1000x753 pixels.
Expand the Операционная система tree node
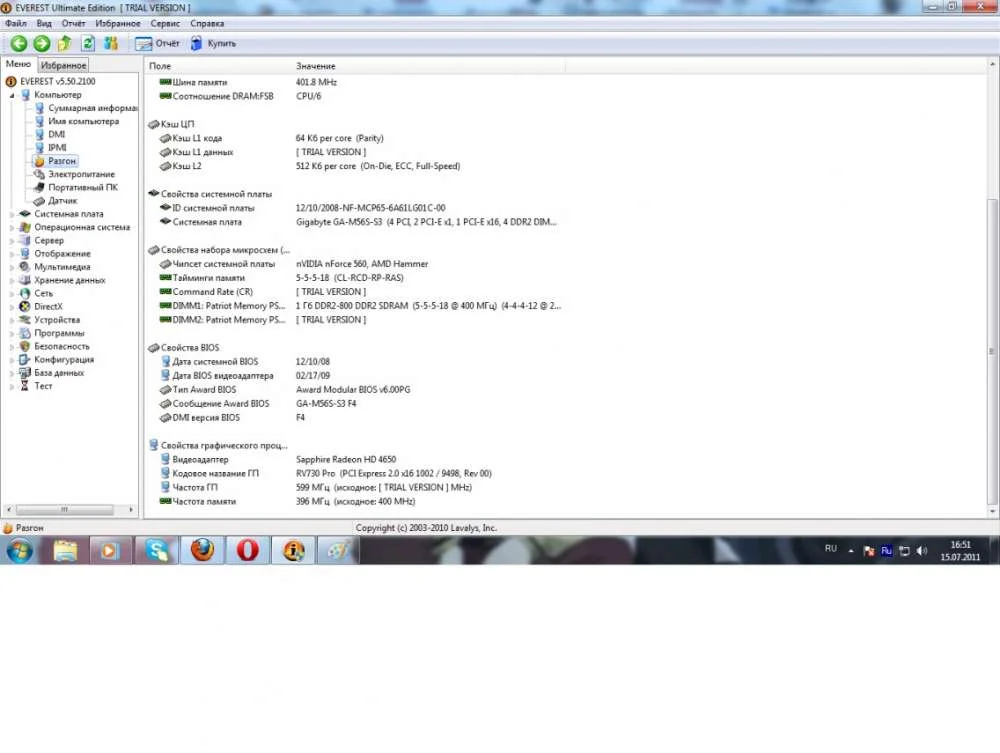[x=11, y=228]
